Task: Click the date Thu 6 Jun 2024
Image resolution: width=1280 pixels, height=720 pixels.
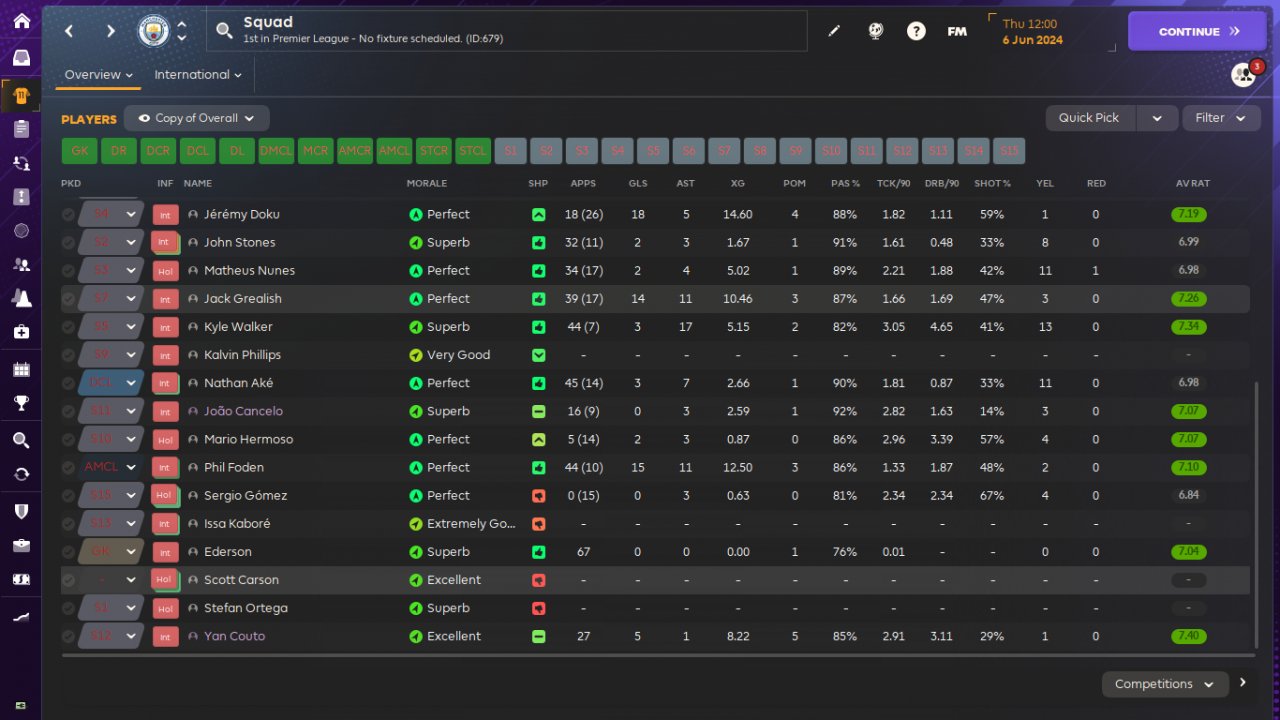Action: tap(1034, 32)
